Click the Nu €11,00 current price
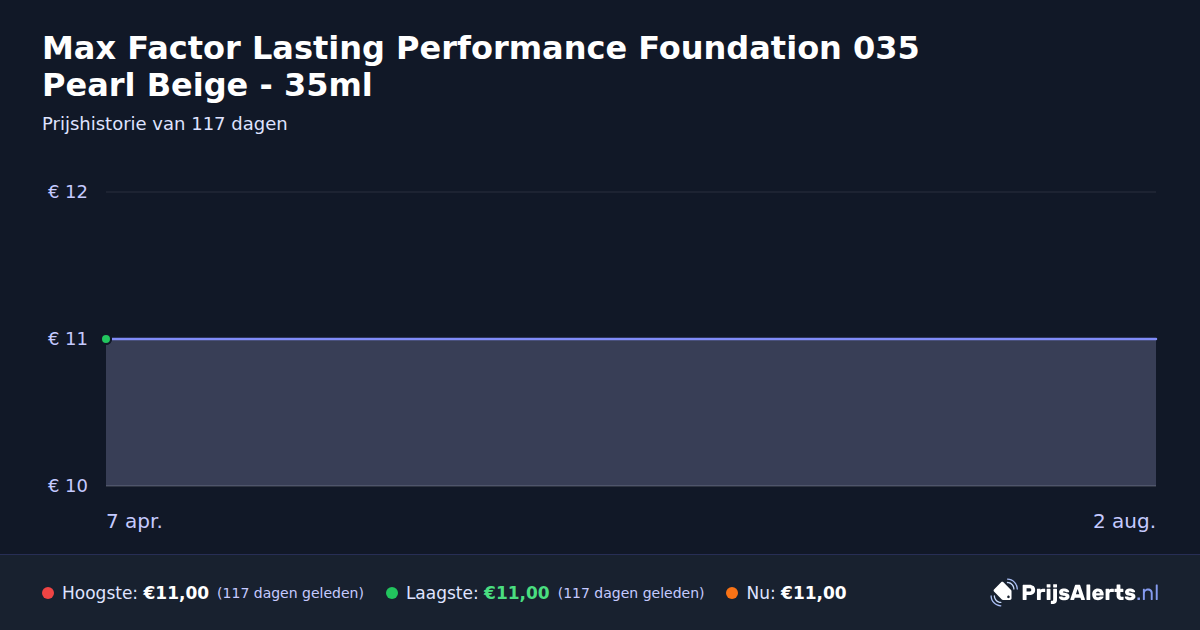The height and width of the screenshot is (630, 1200). pos(813,593)
